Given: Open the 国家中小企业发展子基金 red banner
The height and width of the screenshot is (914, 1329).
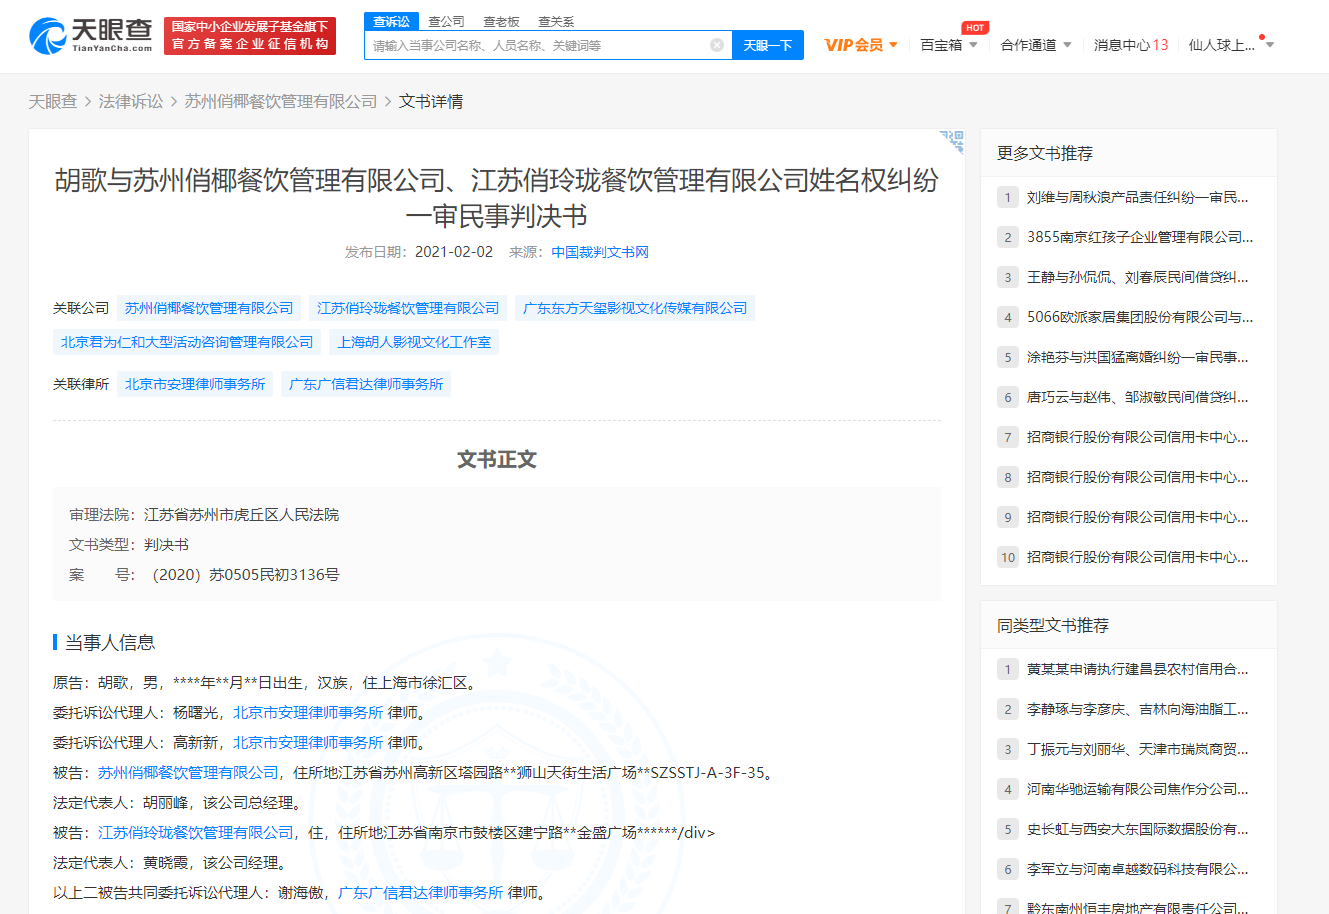Looking at the screenshot, I should point(250,36).
